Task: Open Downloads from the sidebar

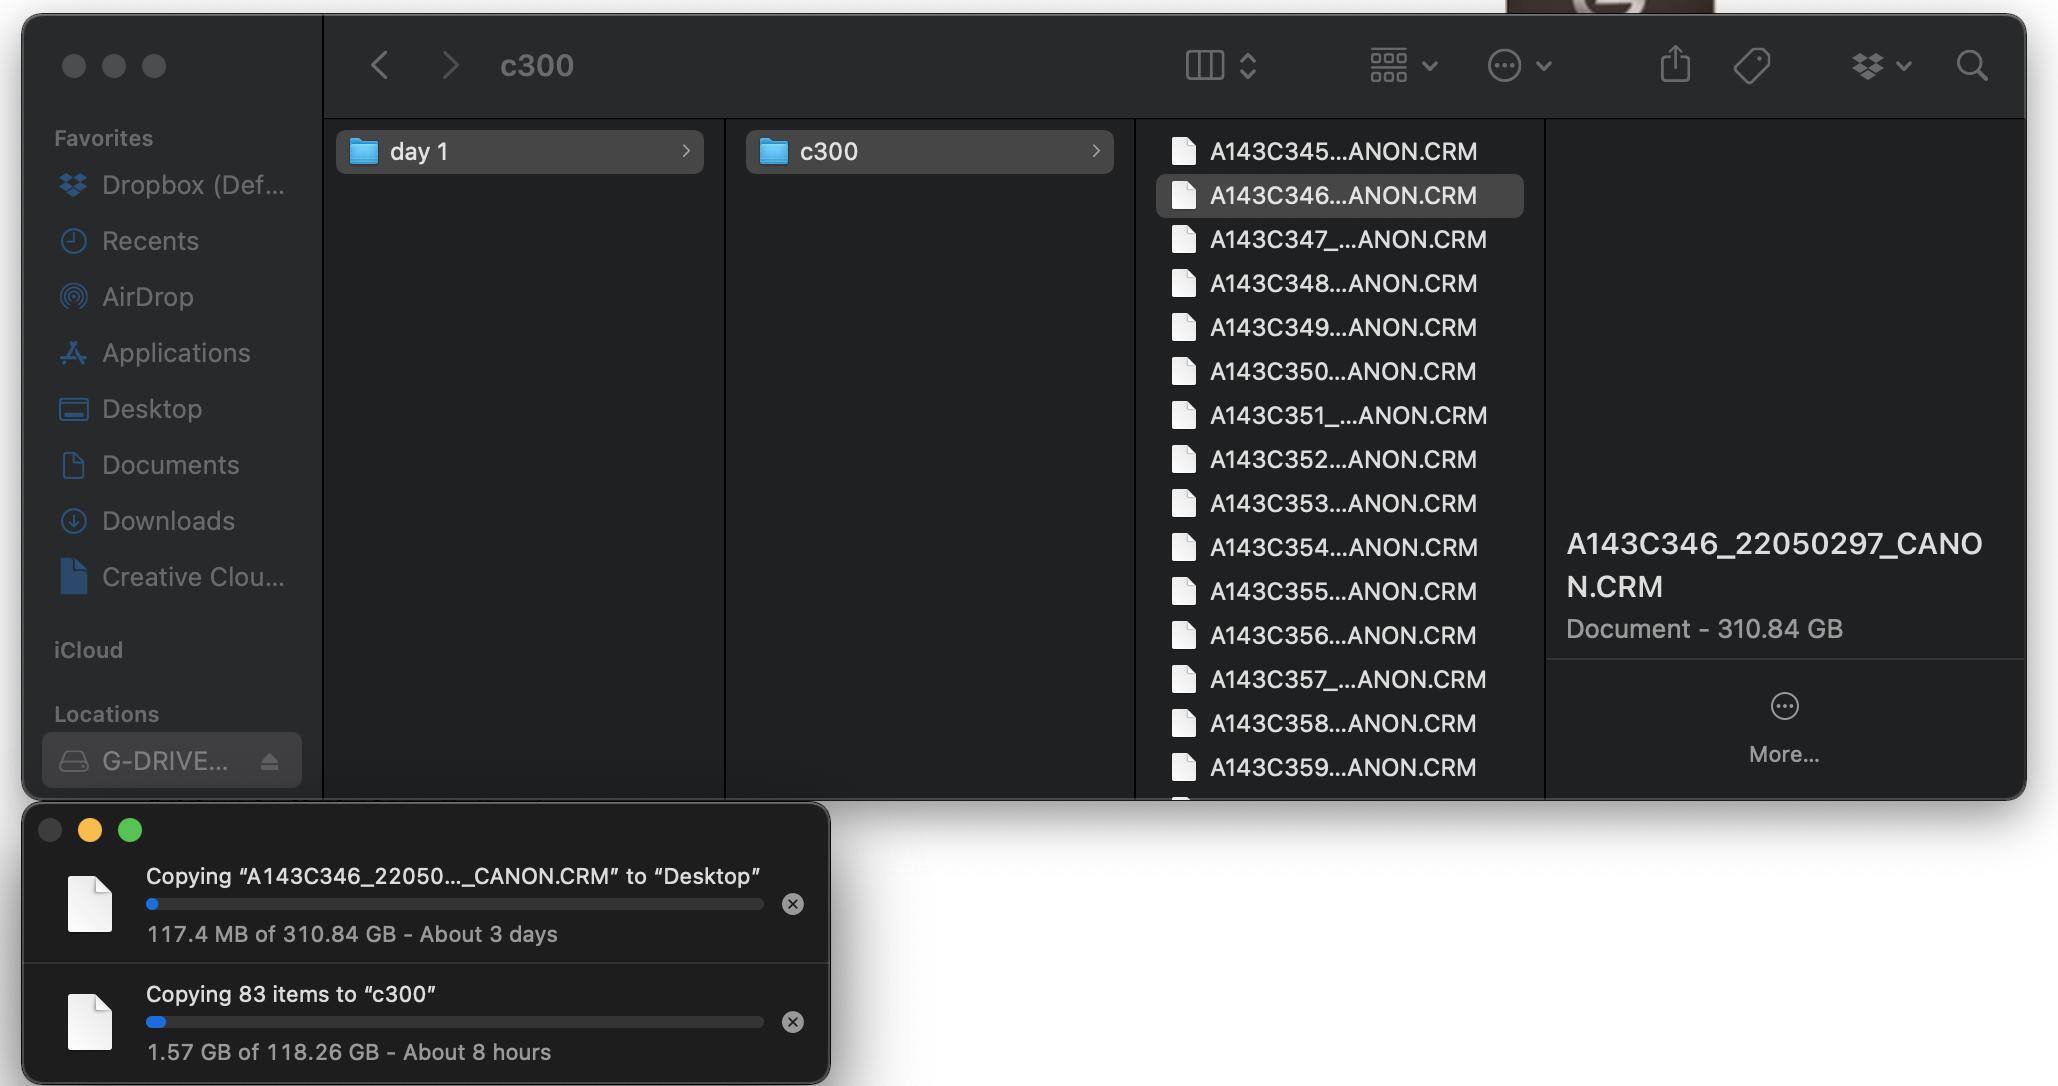Action: [x=168, y=521]
